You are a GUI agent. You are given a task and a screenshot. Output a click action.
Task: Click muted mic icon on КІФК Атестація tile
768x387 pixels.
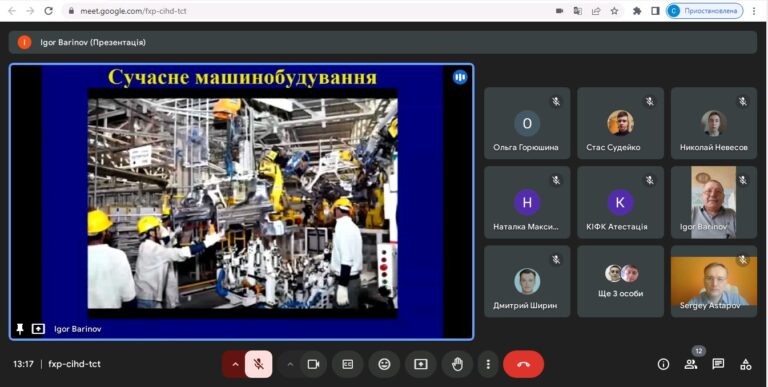click(x=649, y=180)
